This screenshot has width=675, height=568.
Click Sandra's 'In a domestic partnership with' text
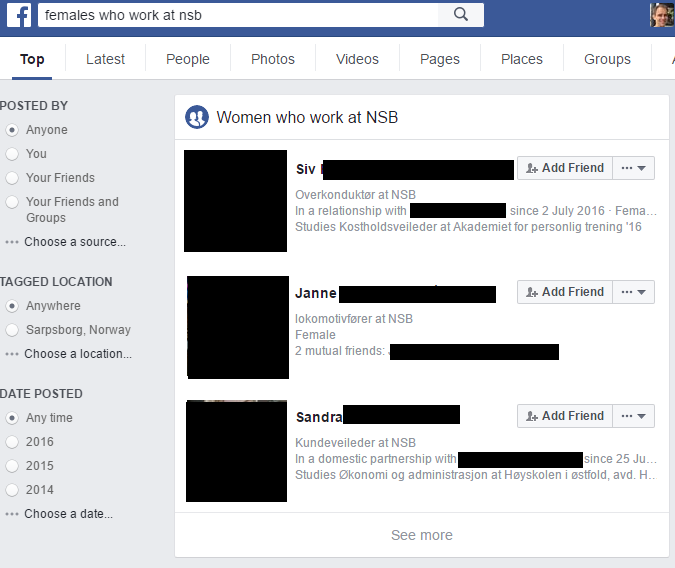pyautogui.click(x=376, y=459)
